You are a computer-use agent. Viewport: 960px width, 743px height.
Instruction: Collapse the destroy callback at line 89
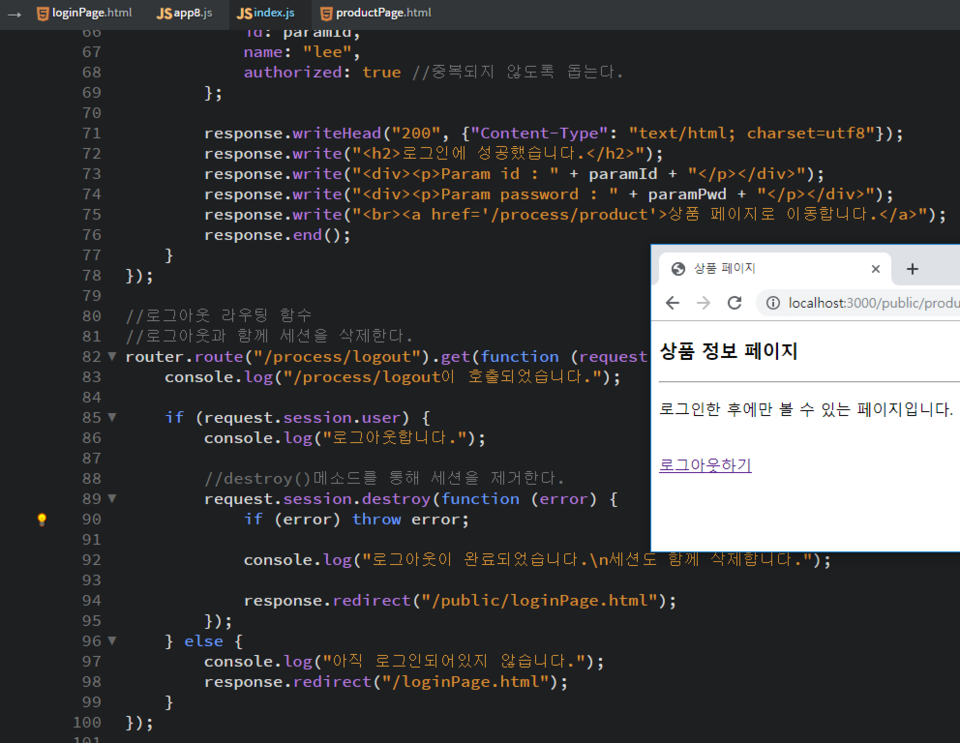(111, 498)
